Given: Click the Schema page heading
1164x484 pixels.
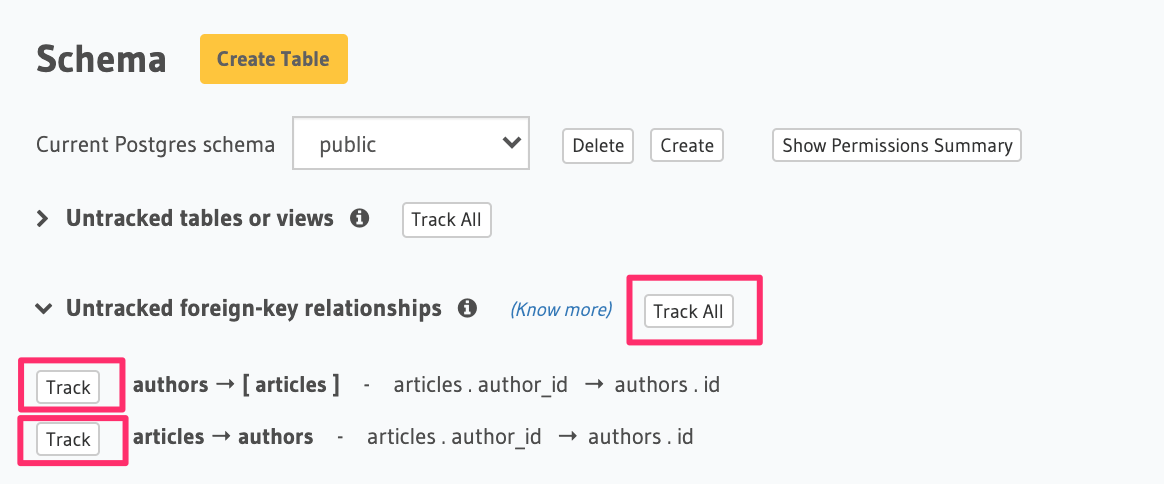Looking at the screenshot, I should [101, 59].
